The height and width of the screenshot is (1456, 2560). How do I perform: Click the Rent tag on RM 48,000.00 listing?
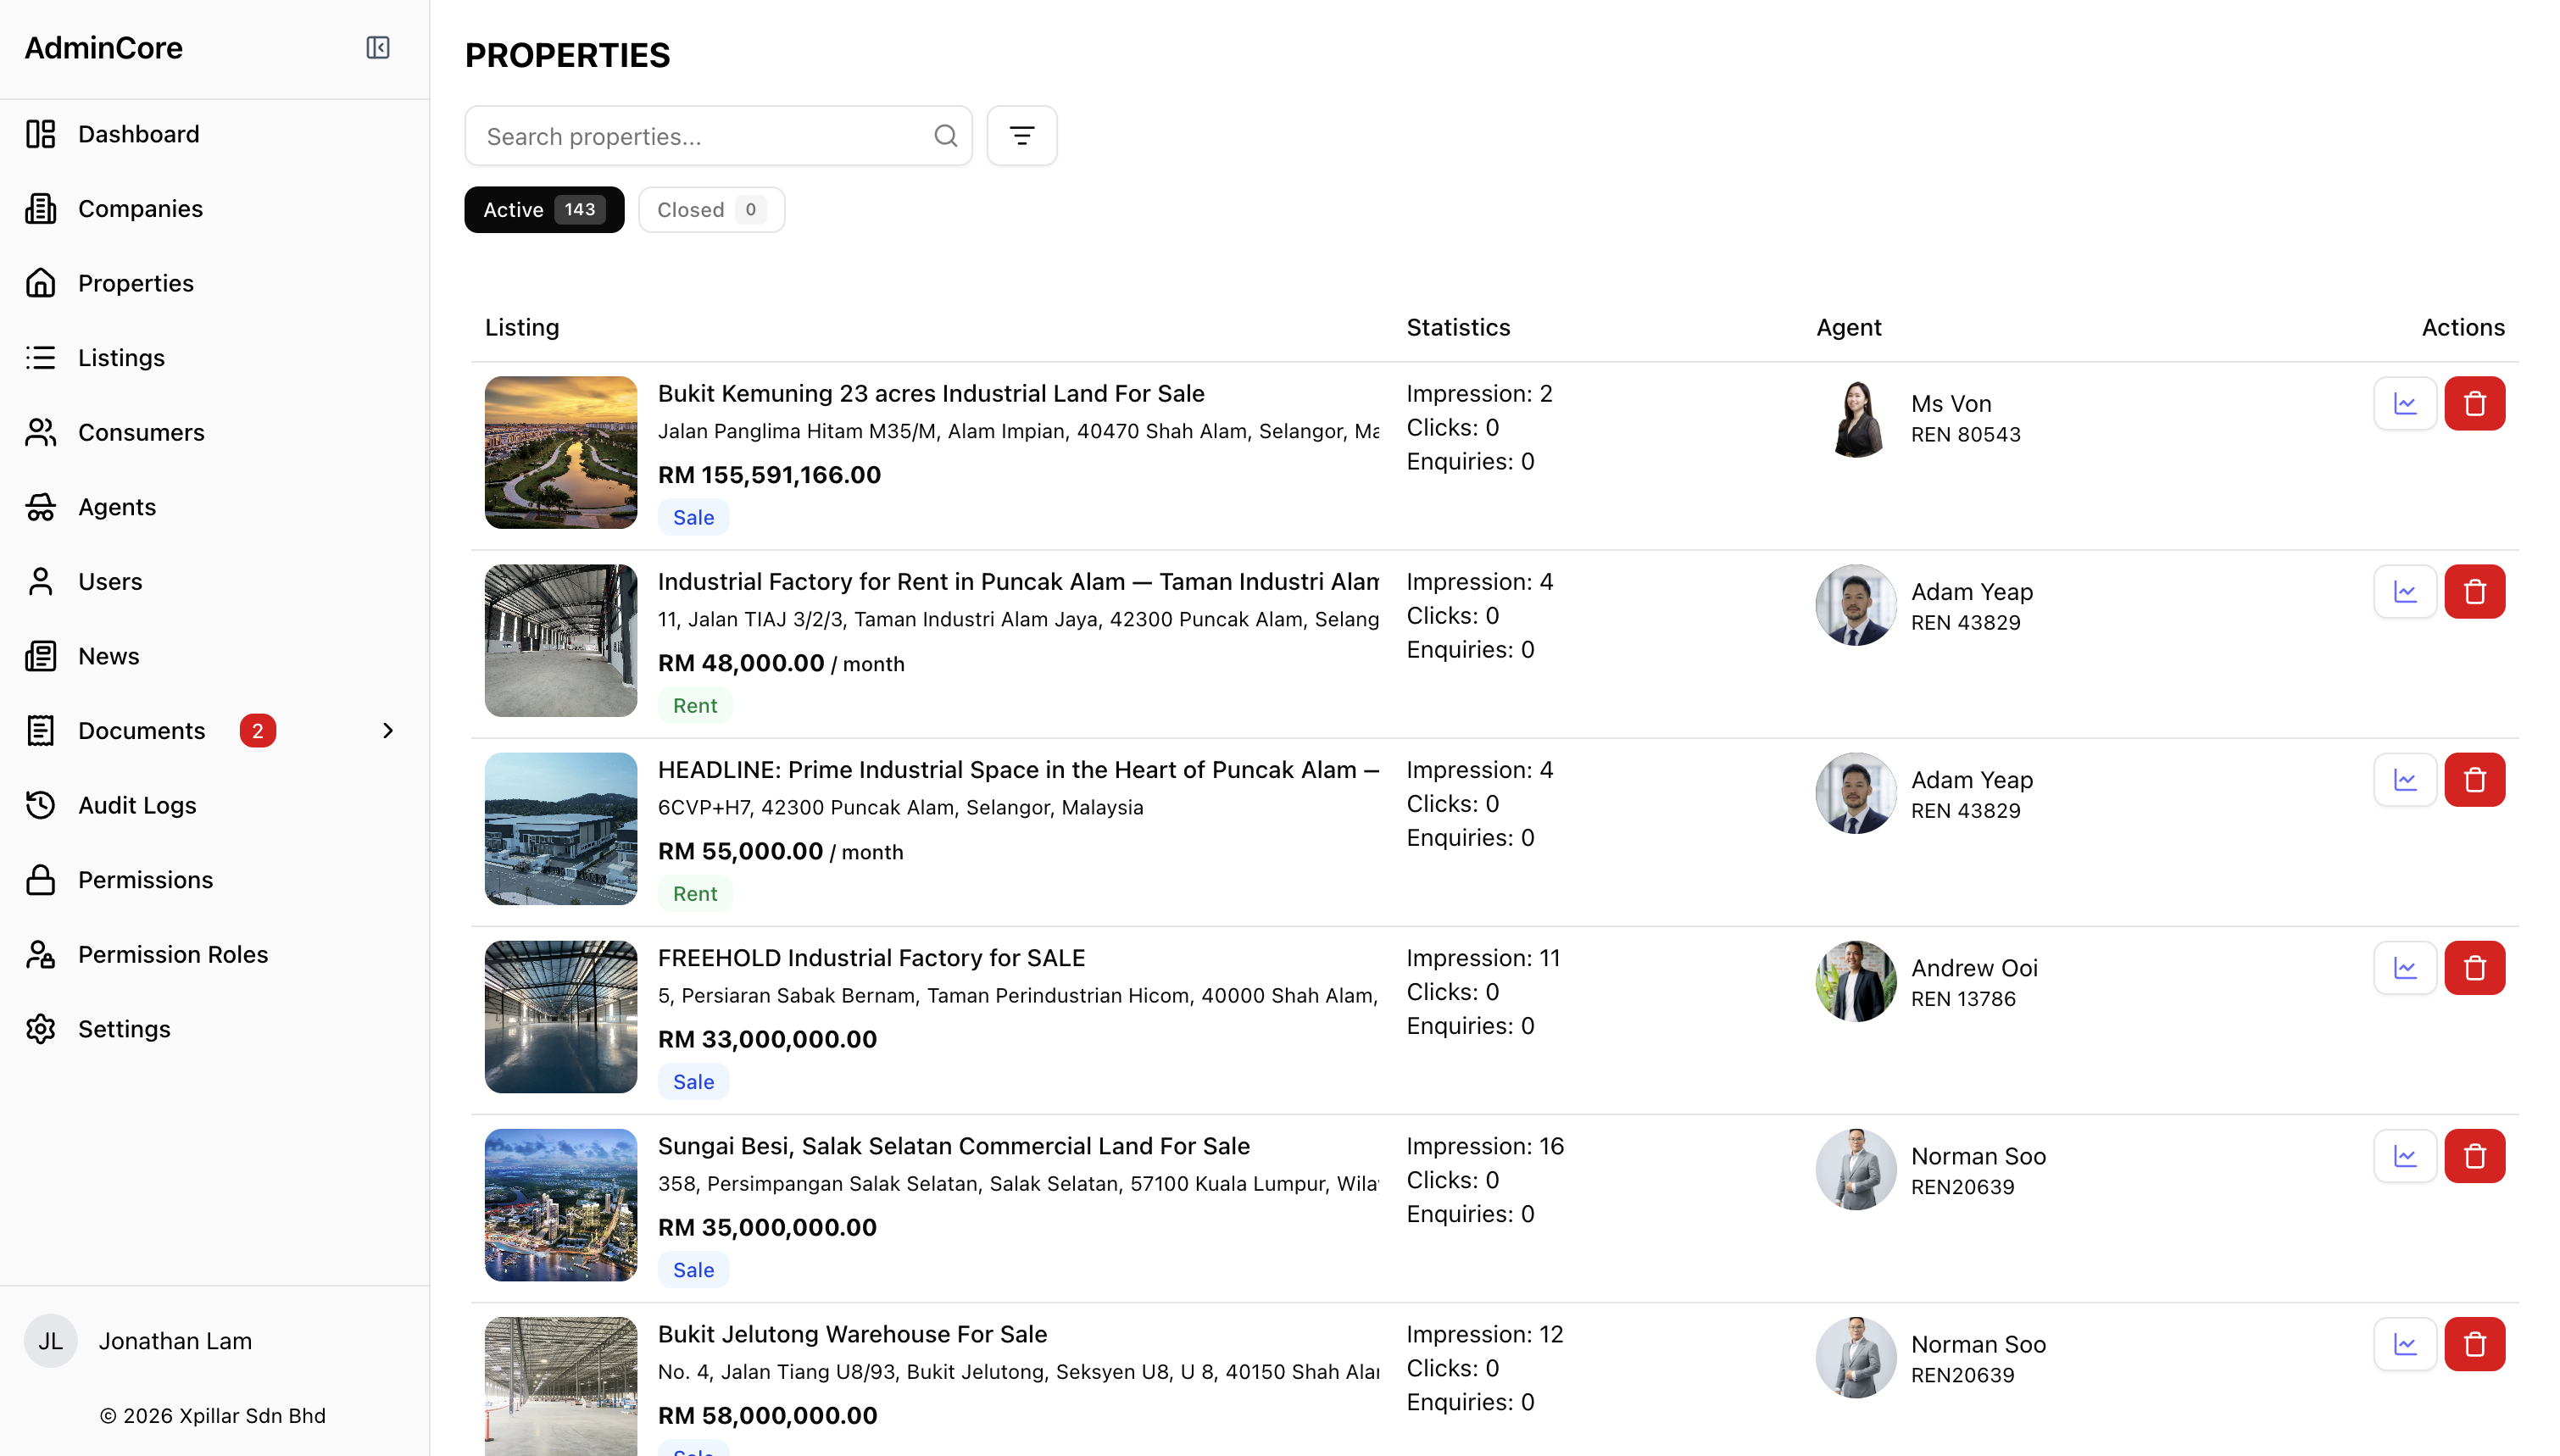click(x=695, y=705)
